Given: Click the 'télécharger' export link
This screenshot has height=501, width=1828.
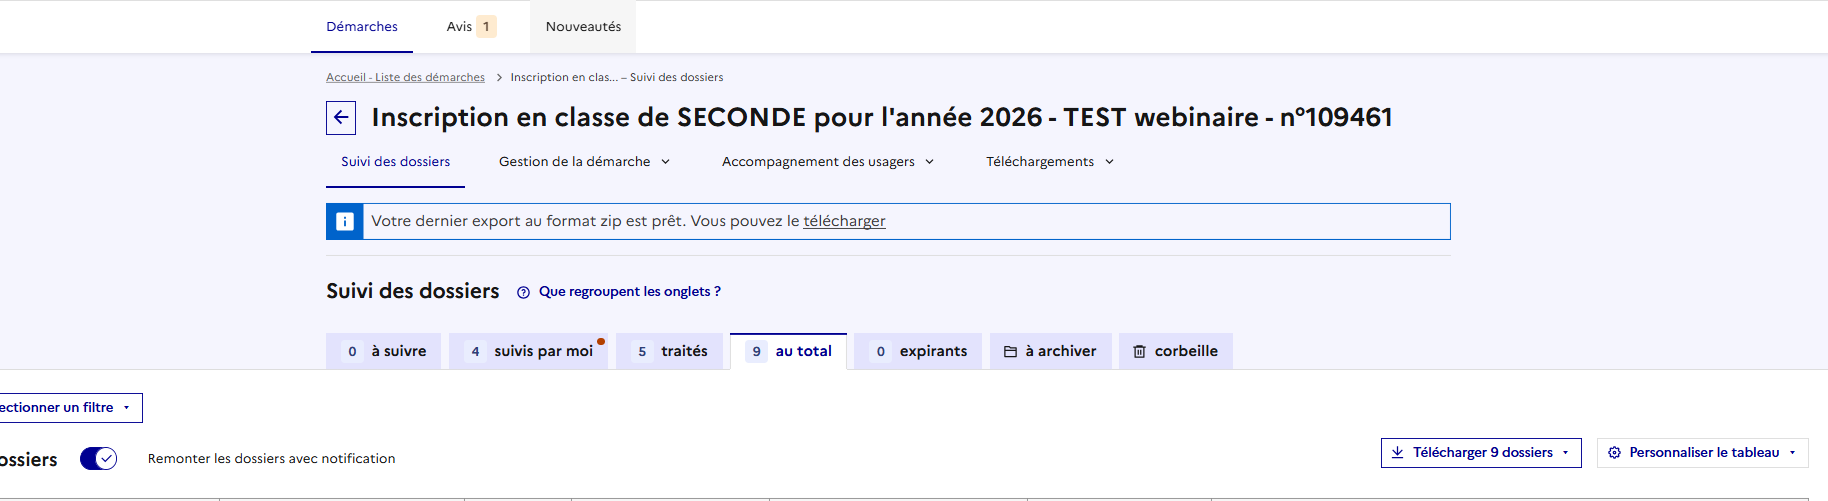Looking at the screenshot, I should (x=844, y=221).
